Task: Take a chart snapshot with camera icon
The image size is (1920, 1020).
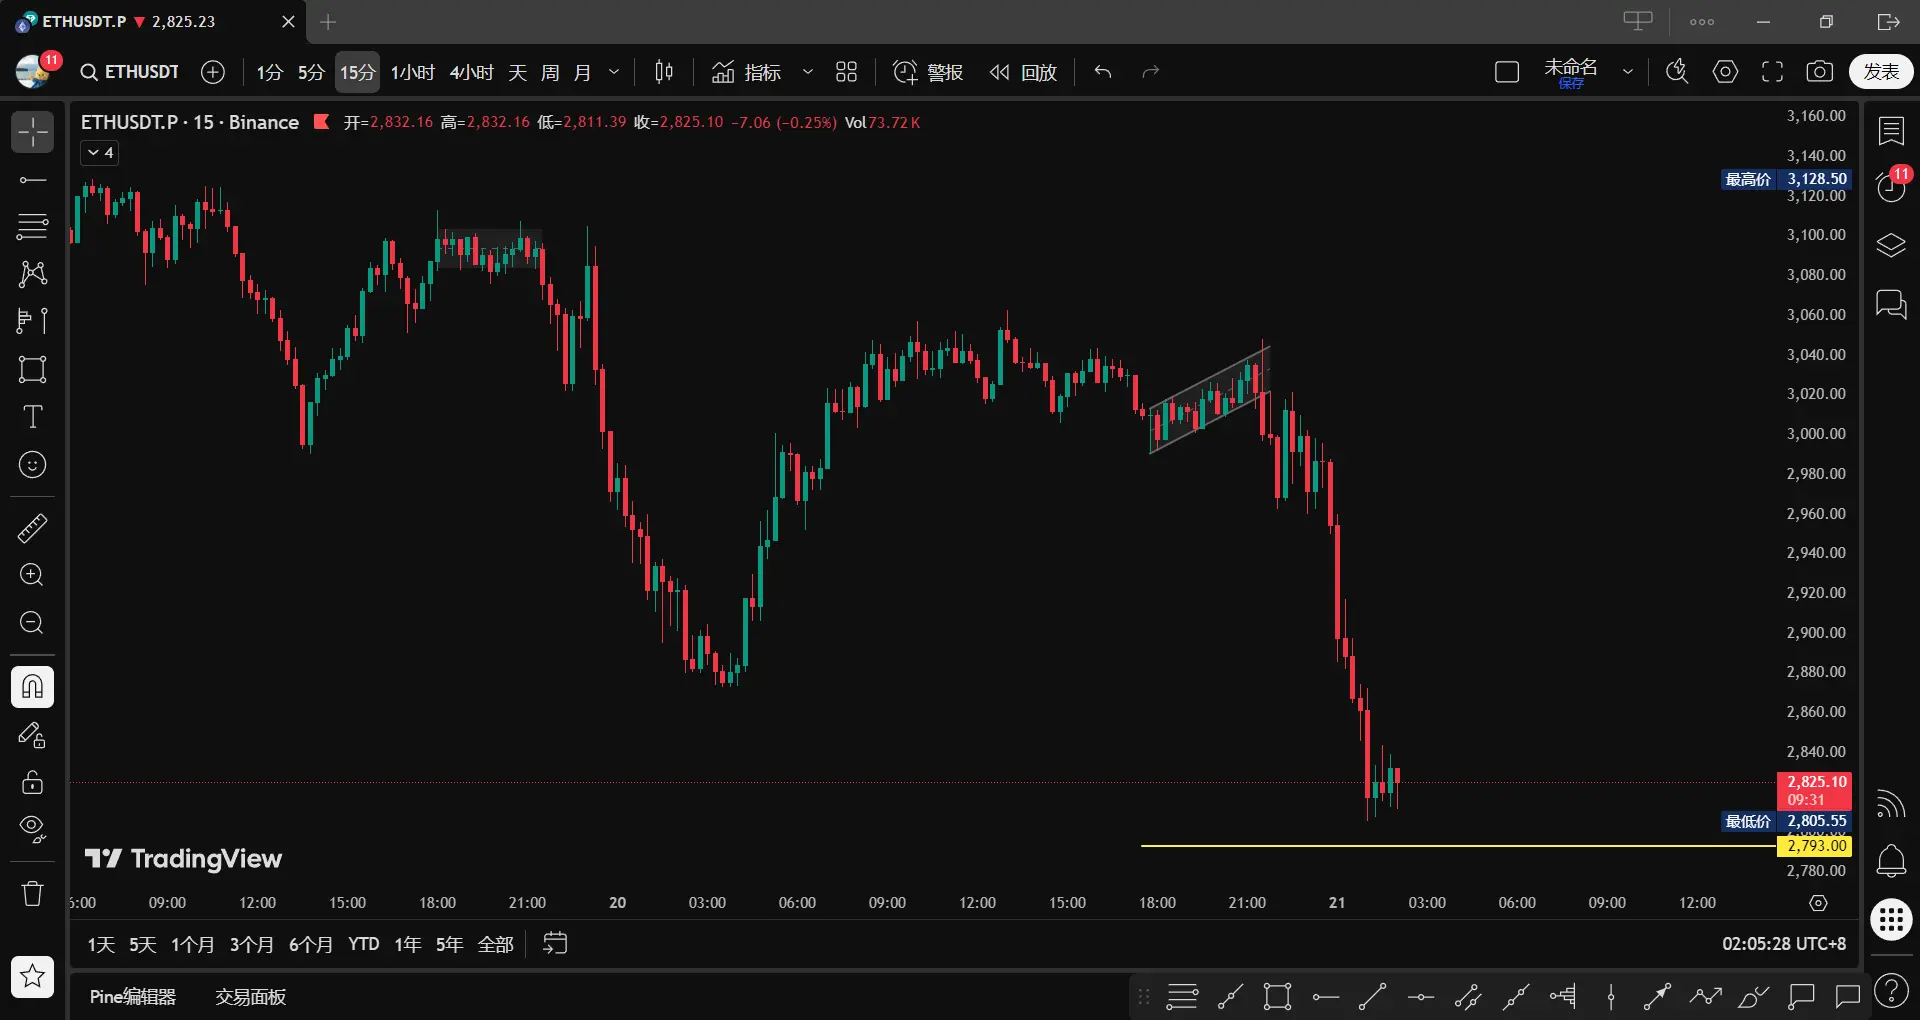Action: (x=1820, y=72)
